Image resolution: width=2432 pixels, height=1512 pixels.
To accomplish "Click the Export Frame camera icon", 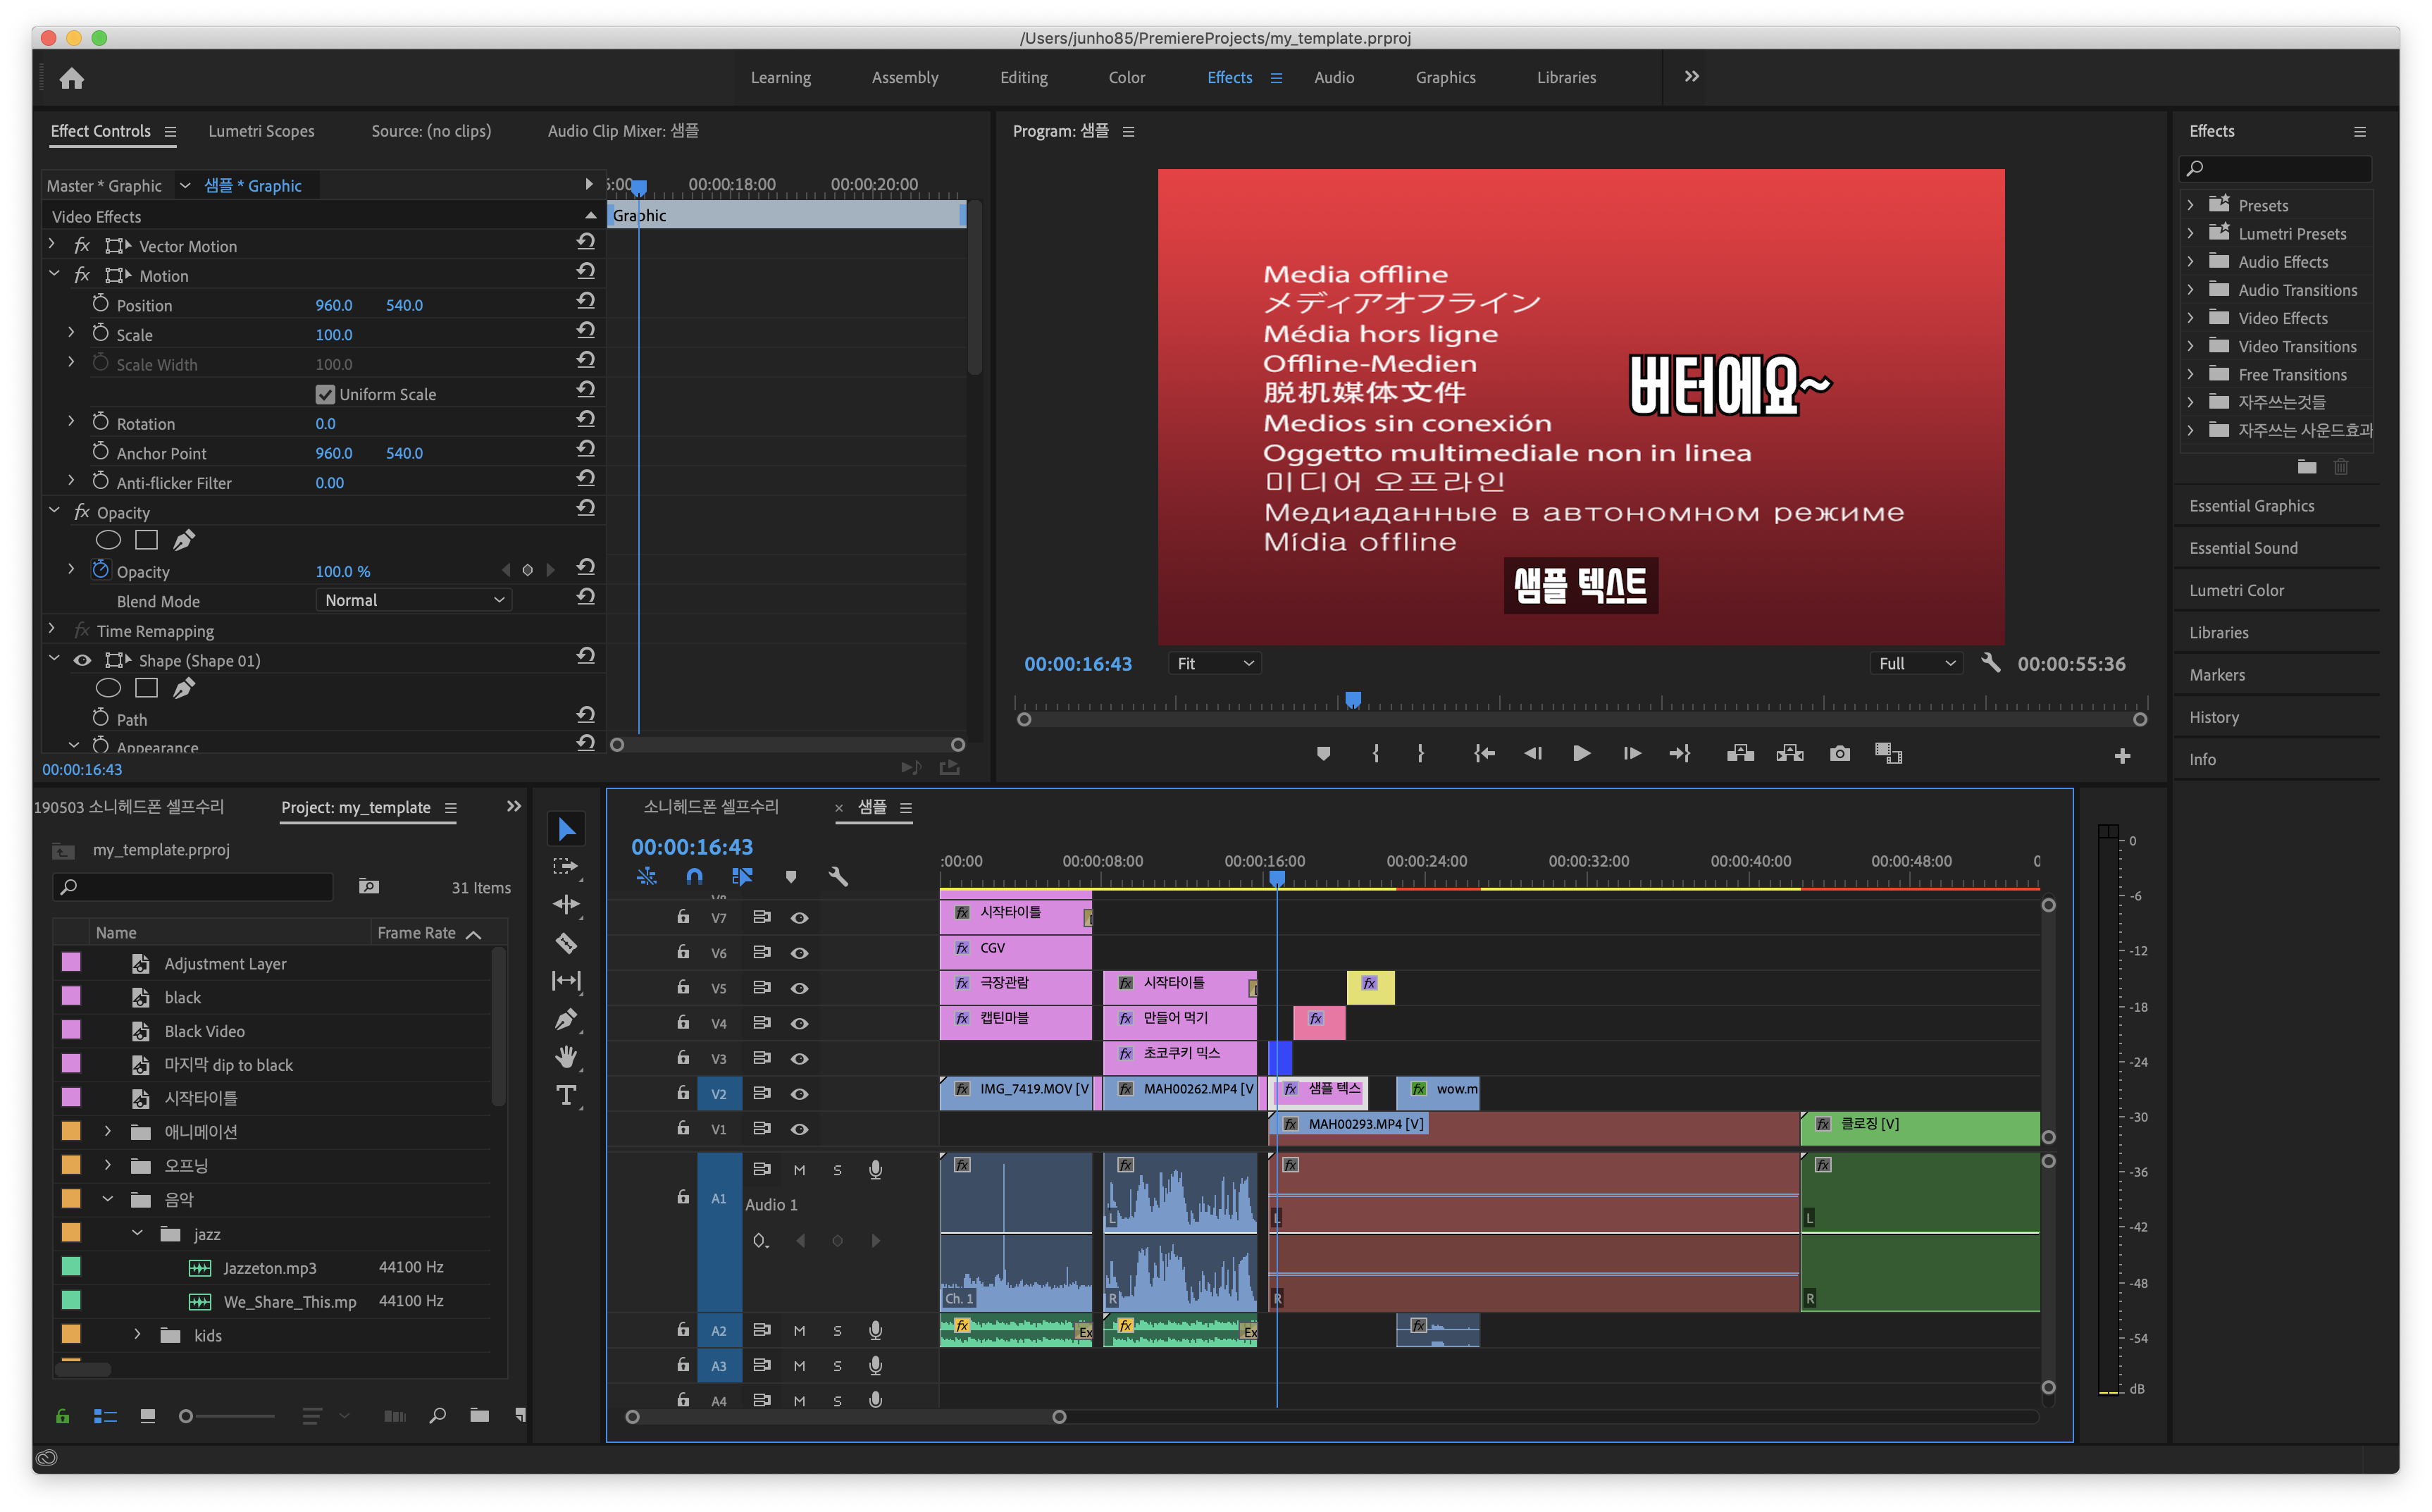I will [x=1839, y=754].
